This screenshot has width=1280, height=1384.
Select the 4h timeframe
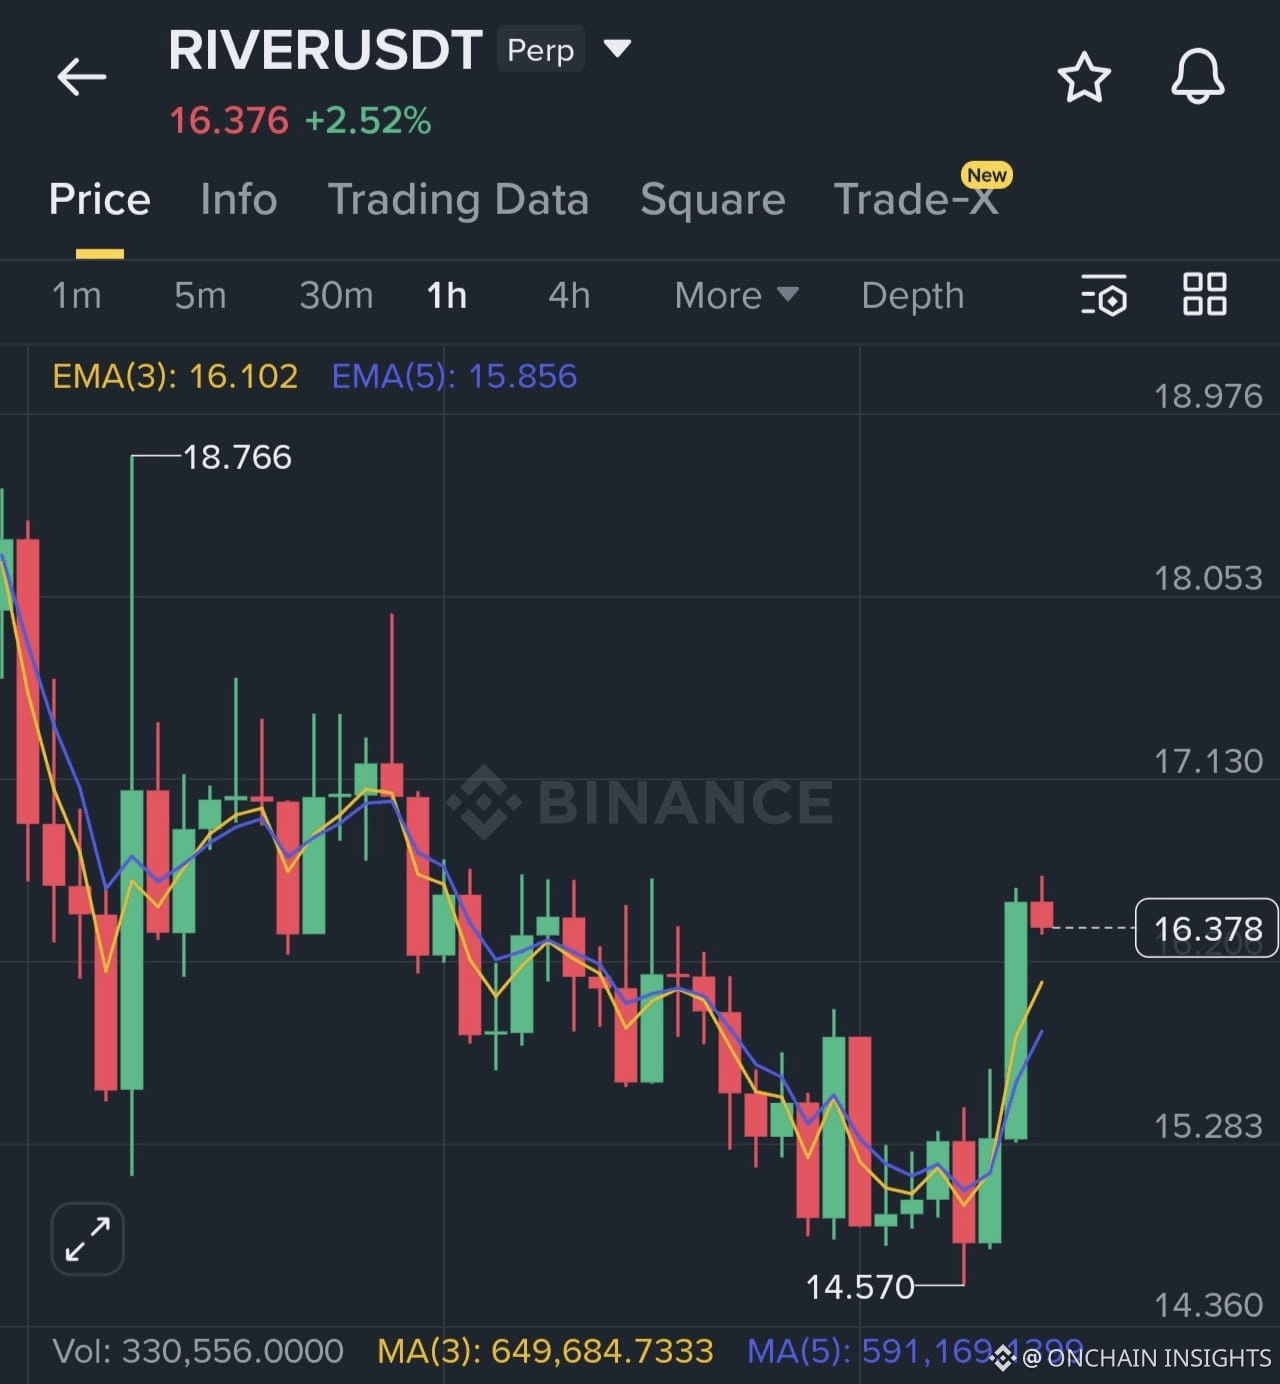tap(568, 296)
